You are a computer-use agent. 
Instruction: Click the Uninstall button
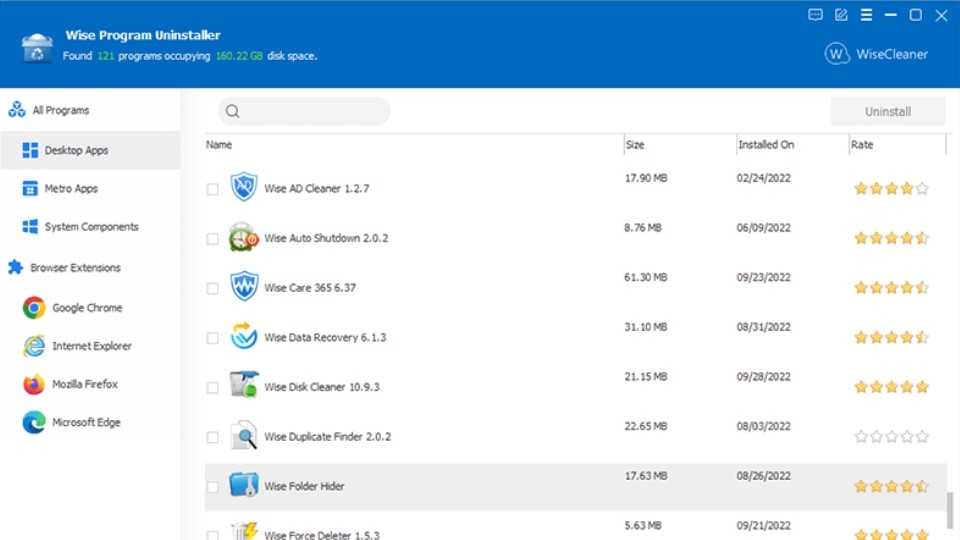(888, 111)
